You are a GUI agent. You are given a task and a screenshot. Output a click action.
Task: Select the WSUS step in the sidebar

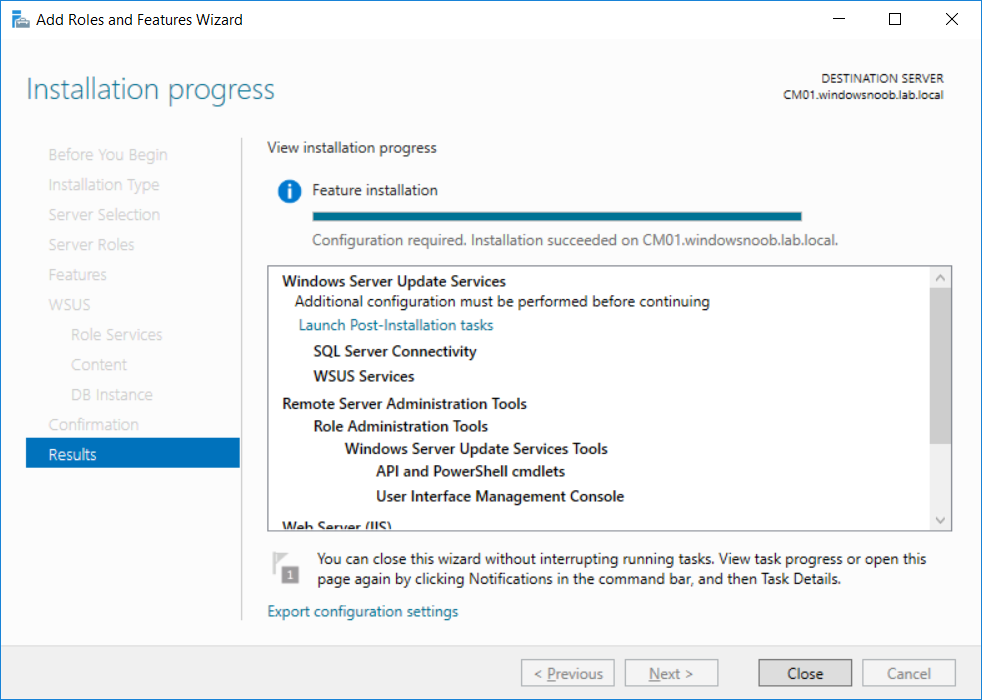(x=70, y=304)
